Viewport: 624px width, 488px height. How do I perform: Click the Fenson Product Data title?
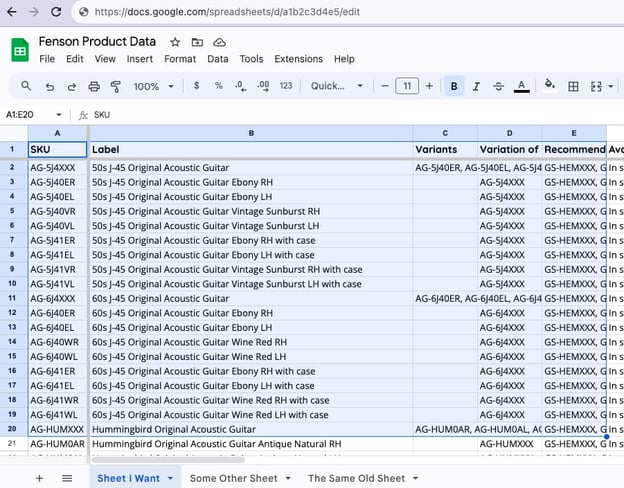(97, 41)
